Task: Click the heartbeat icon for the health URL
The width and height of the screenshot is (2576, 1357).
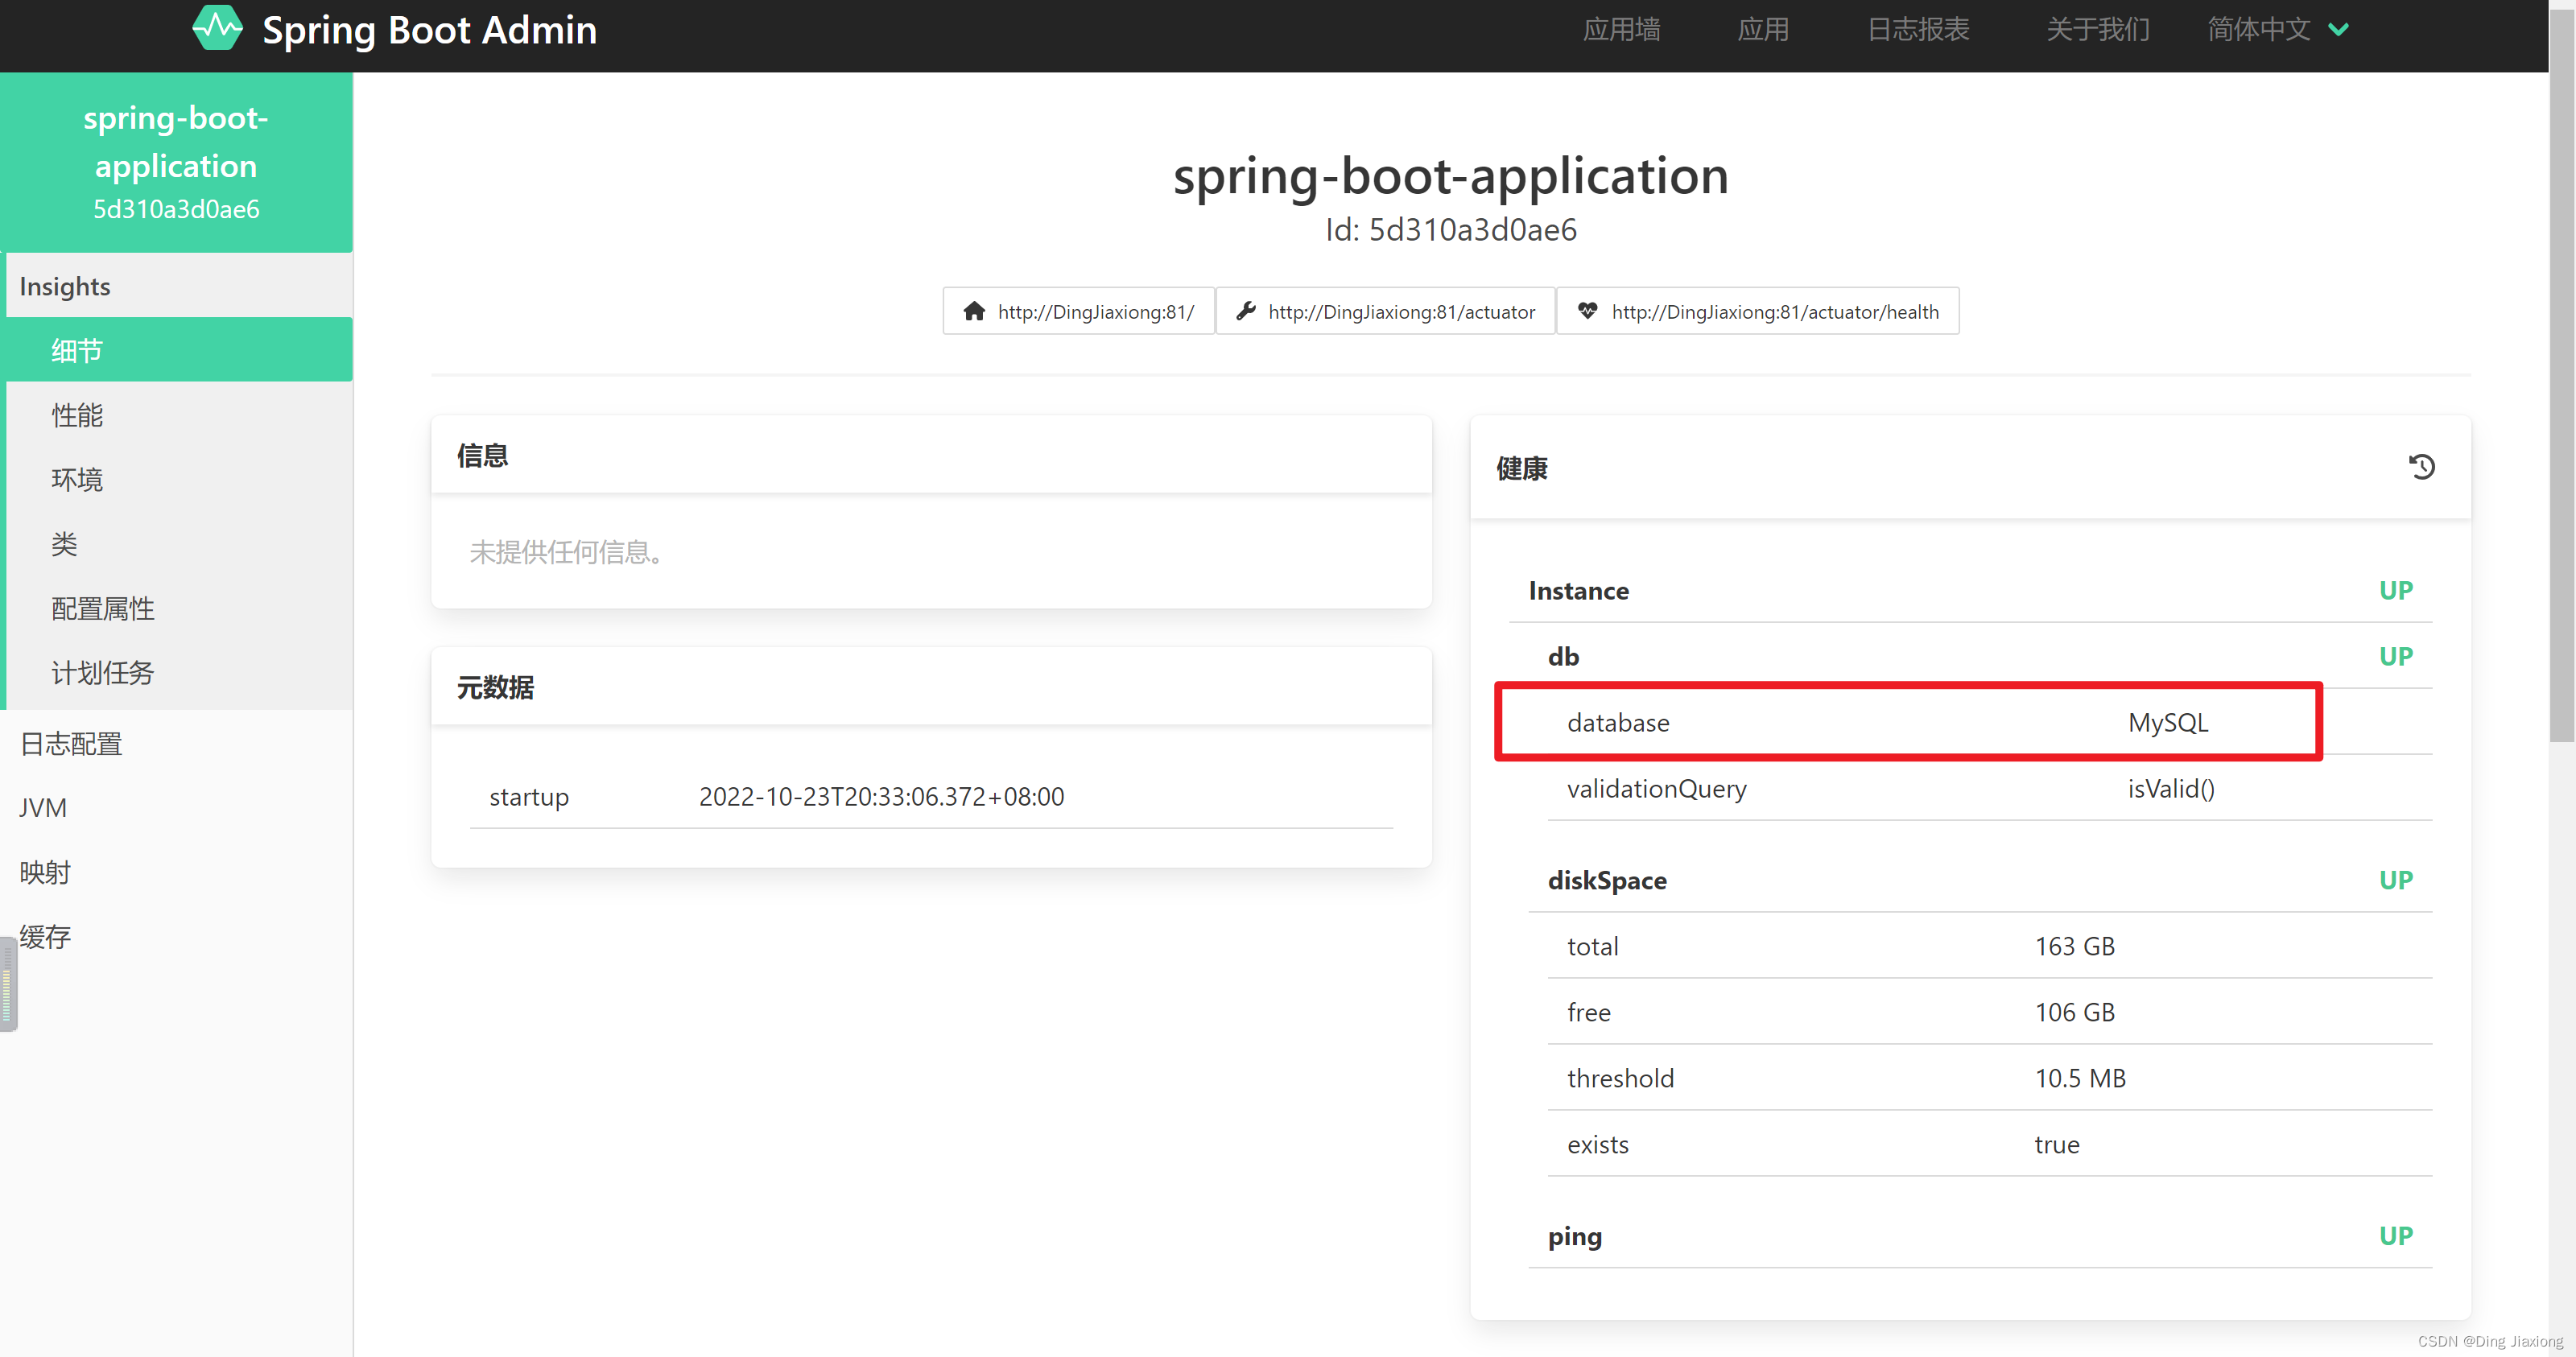Action: (1587, 311)
